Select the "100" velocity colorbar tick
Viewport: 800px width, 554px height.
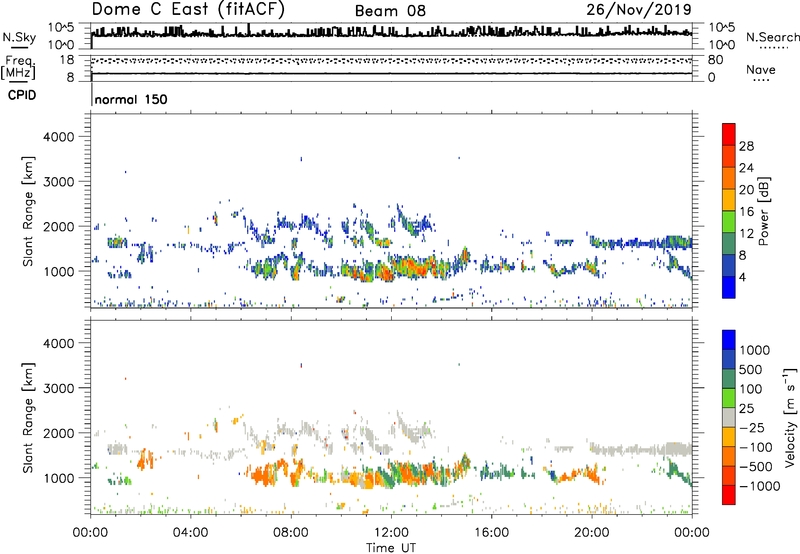(751, 389)
